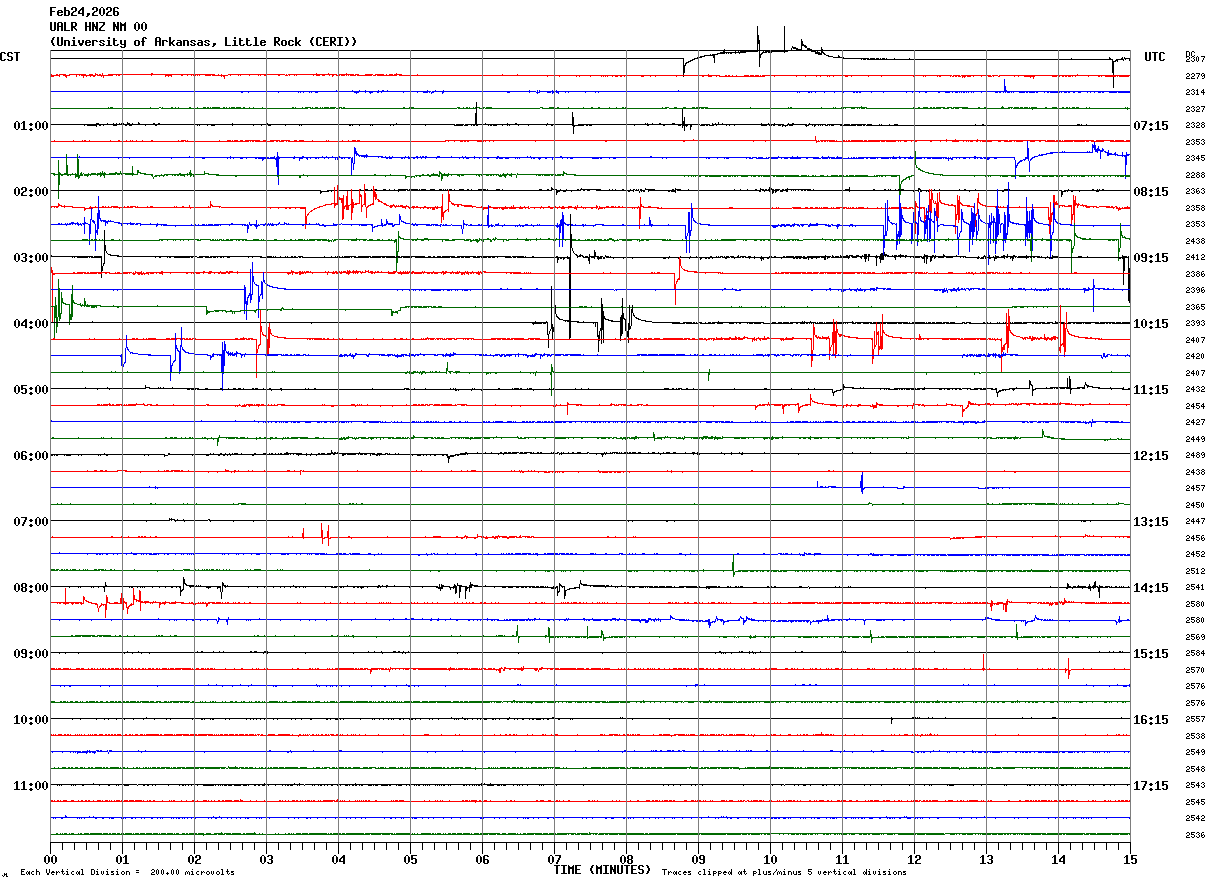The height and width of the screenshot is (886, 1210).
Task: Select the station code 'UALR HNZ NM 00'
Action: (x=98, y=27)
